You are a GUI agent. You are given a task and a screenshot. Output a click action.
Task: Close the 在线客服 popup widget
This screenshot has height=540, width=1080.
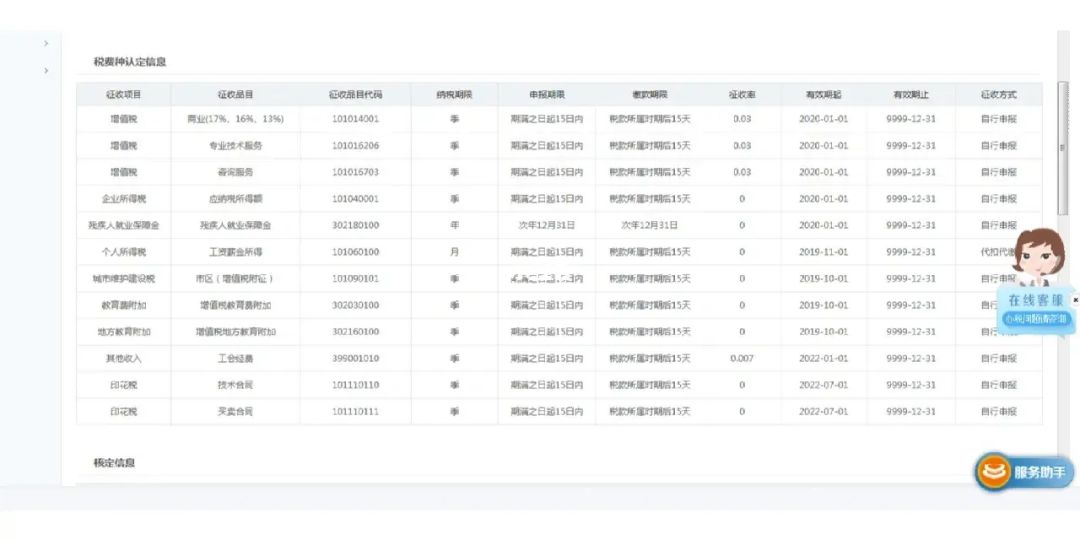(x=1075, y=299)
